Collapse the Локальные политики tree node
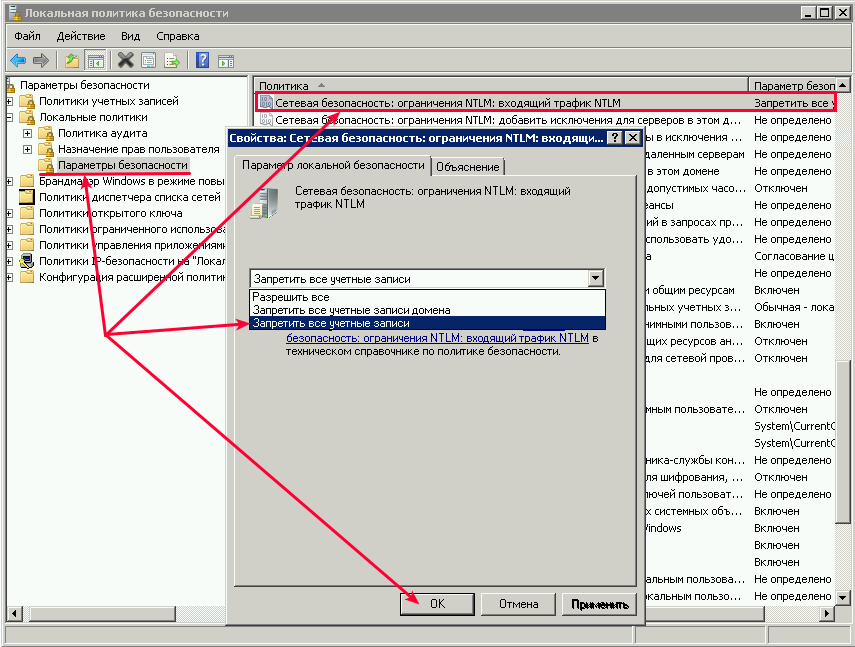Screen dimensions: 855x647 pos(10,118)
